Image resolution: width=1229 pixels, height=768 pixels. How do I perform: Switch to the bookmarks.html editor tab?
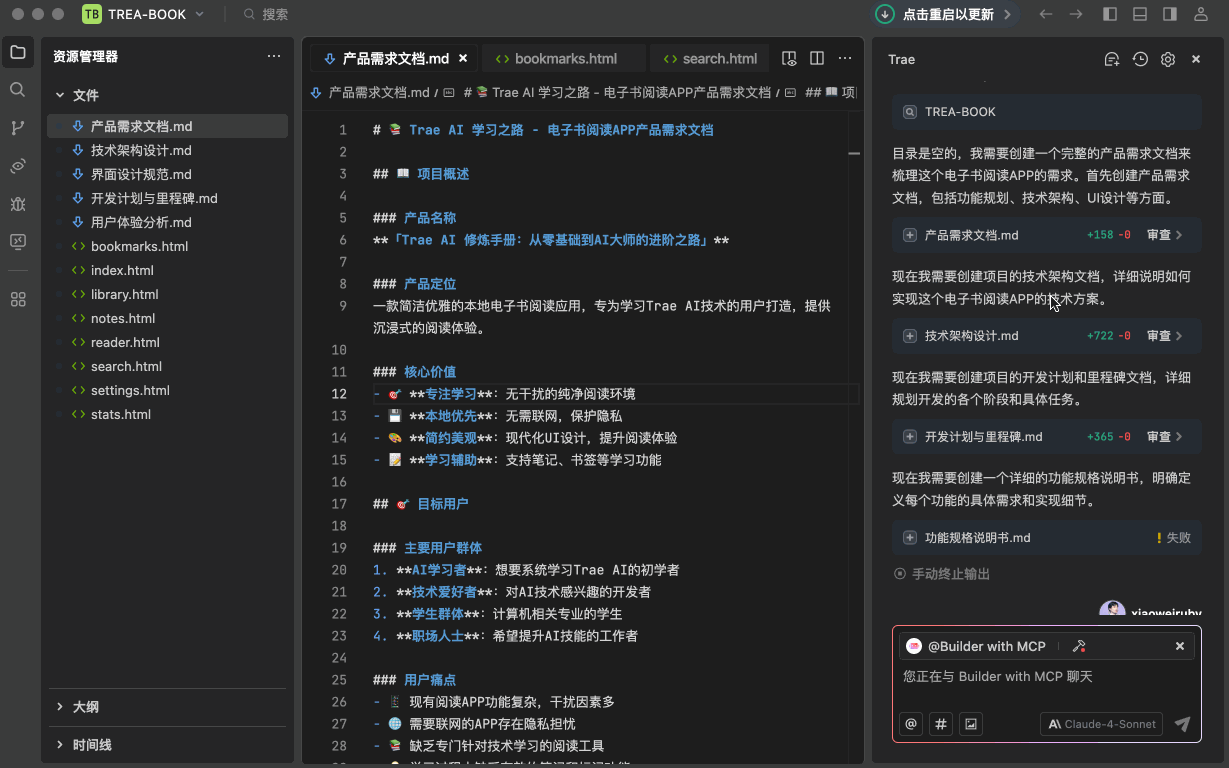click(x=565, y=59)
